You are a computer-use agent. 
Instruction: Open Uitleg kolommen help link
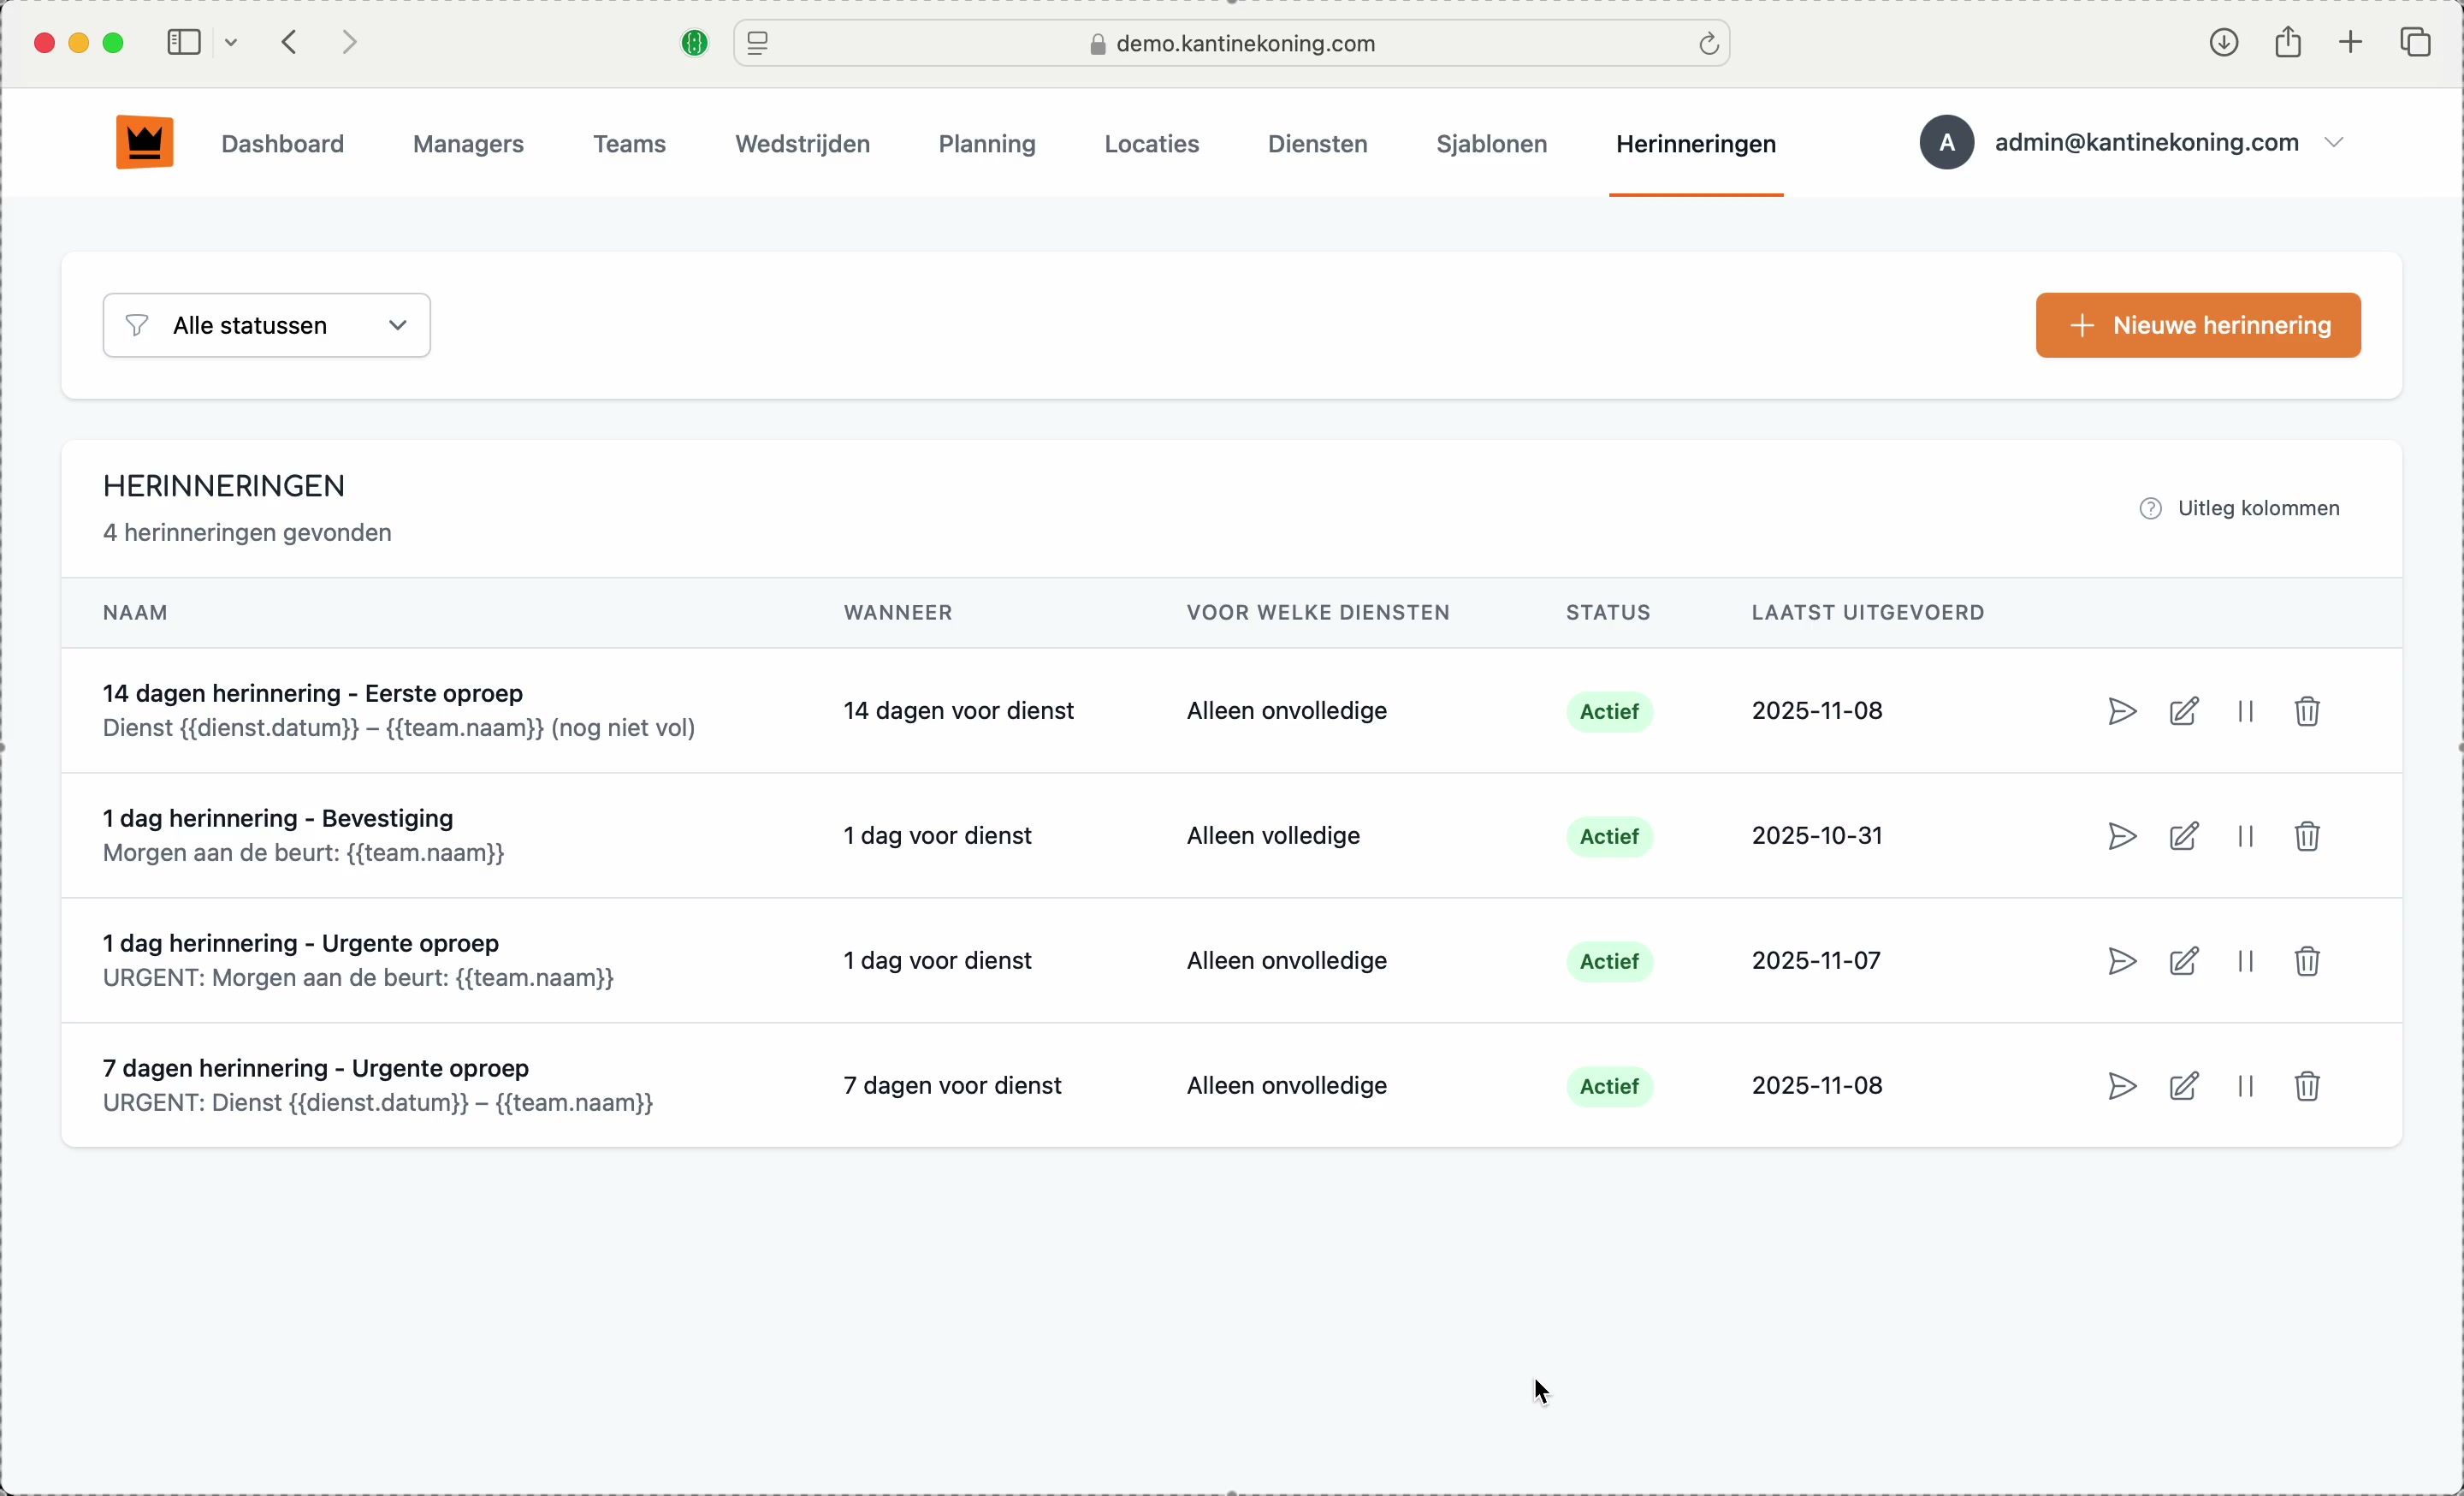tap(2239, 509)
